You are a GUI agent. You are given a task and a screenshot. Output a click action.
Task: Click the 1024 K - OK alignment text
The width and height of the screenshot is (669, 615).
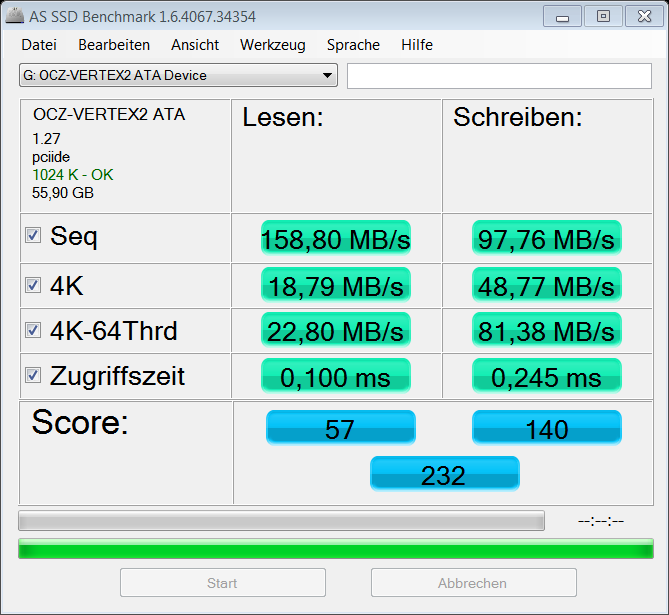click(73, 175)
